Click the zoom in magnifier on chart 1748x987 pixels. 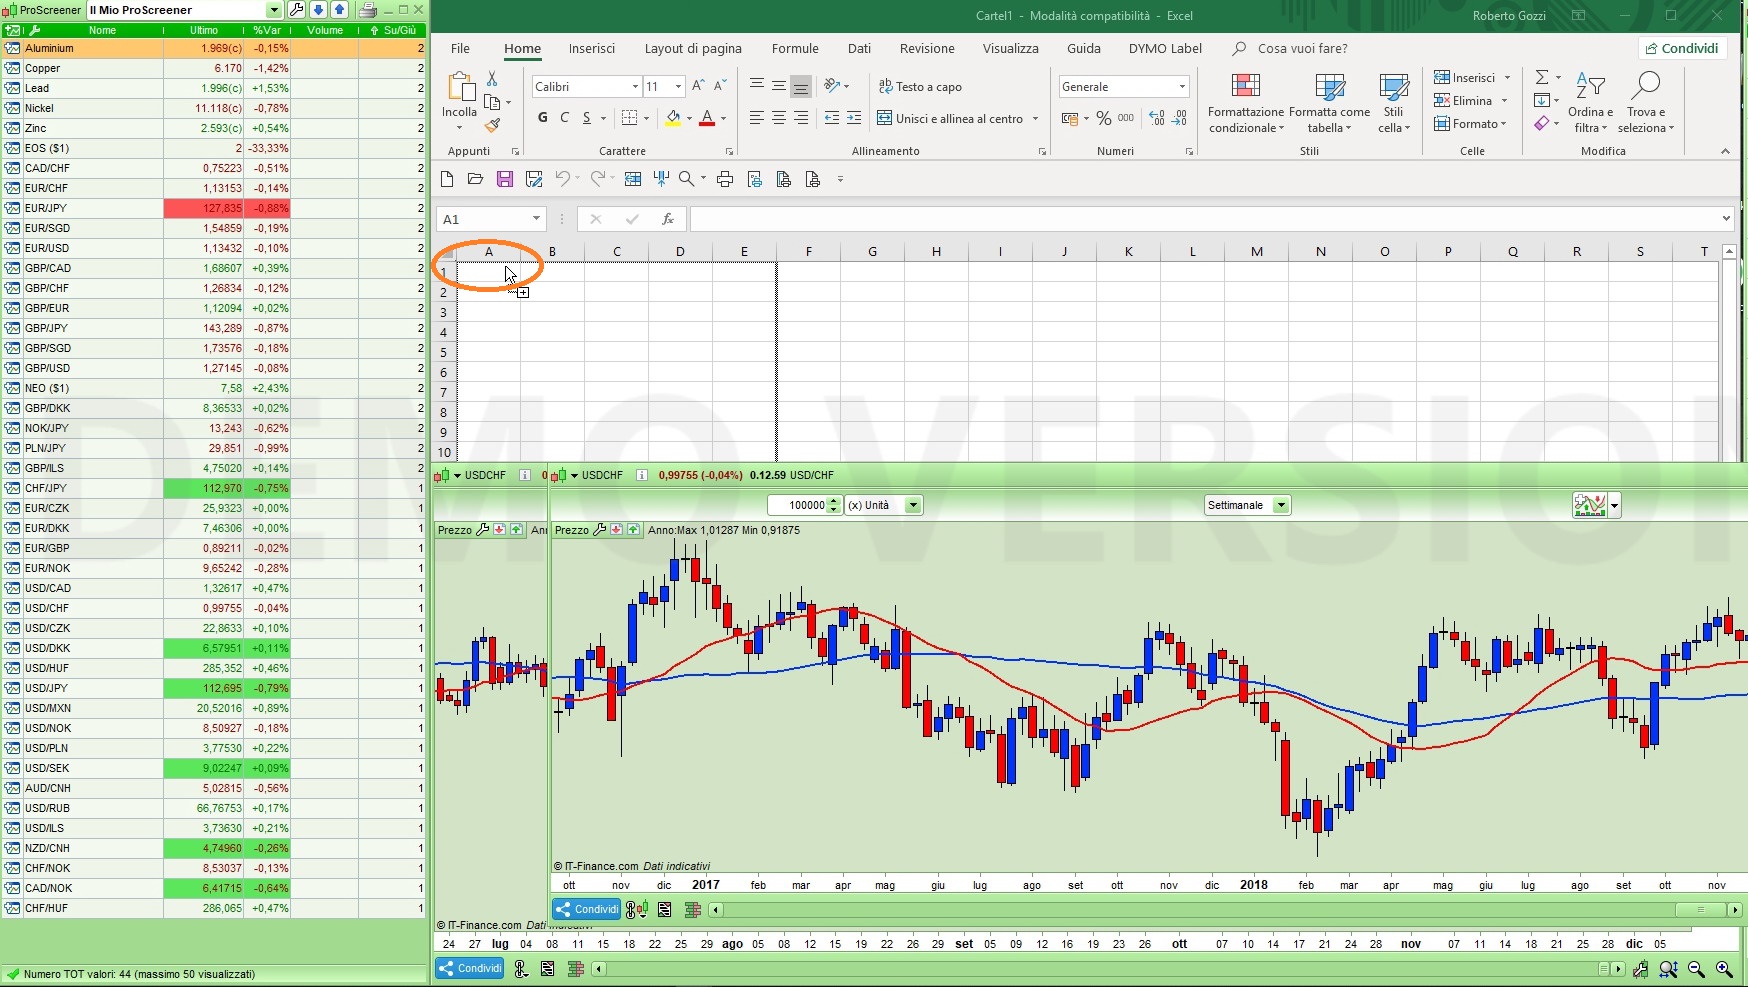(1724, 968)
